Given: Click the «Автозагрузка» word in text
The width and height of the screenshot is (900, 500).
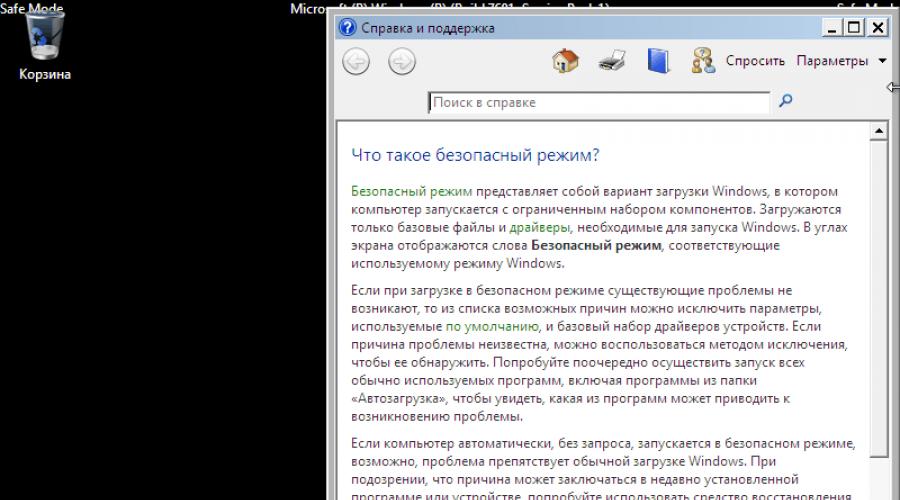Looking at the screenshot, I should [x=398, y=398].
